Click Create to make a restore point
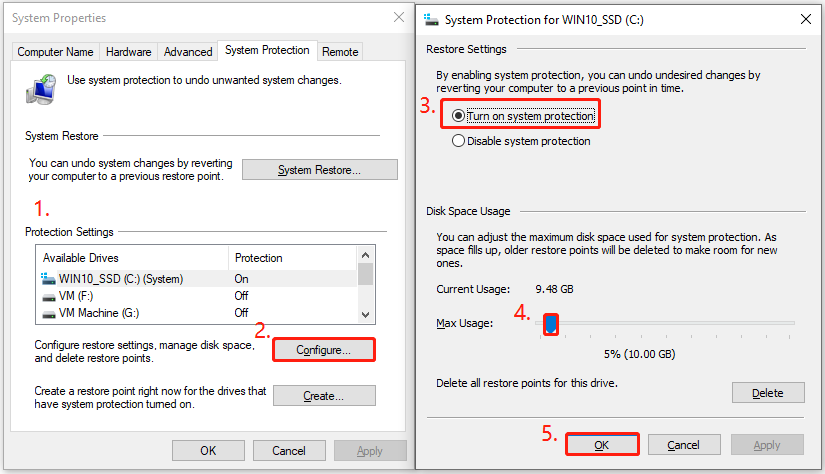This screenshot has width=825, height=474. coord(325,396)
